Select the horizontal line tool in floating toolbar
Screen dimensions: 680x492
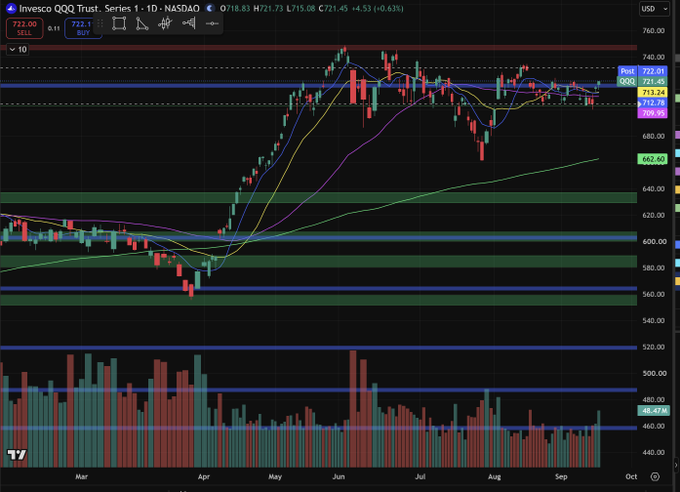click(212, 23)
